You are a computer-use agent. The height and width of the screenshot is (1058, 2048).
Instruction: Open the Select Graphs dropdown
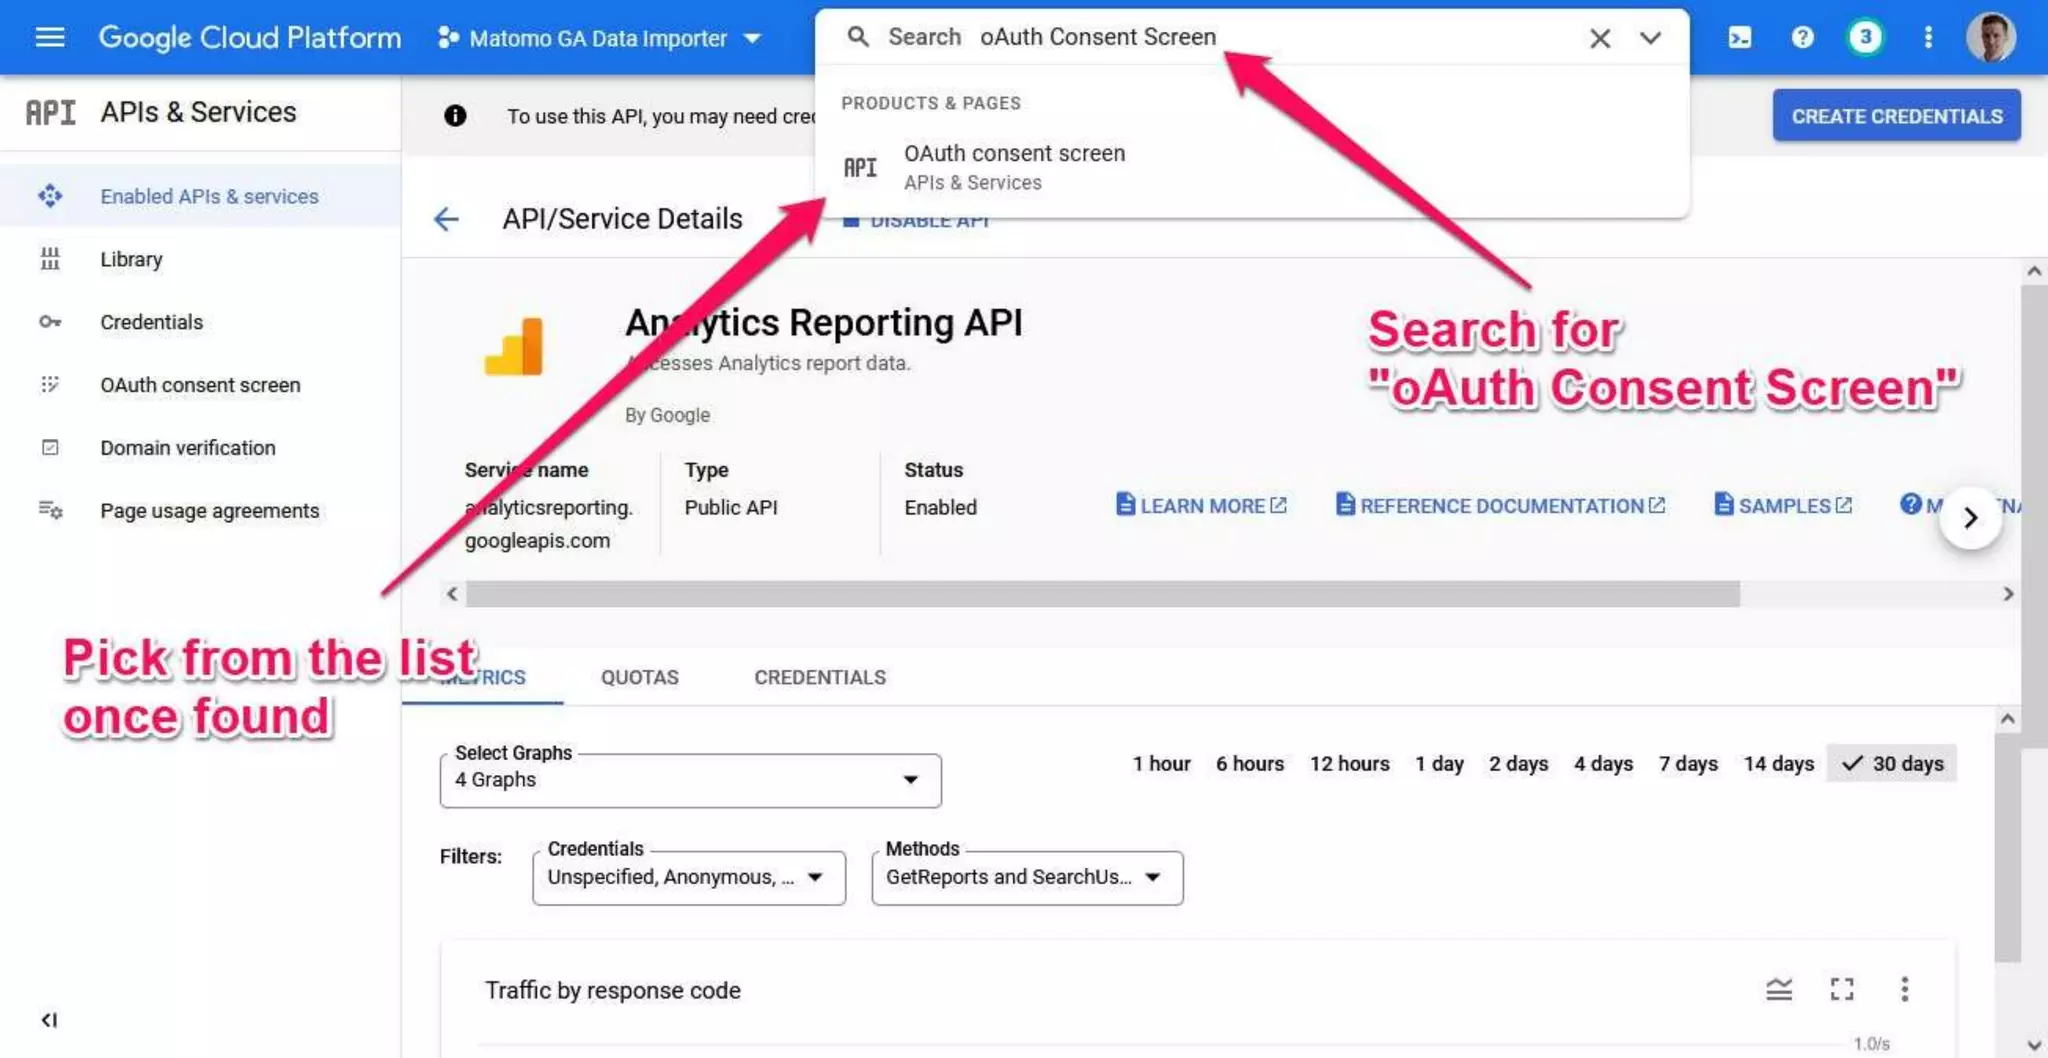(690, 780)
